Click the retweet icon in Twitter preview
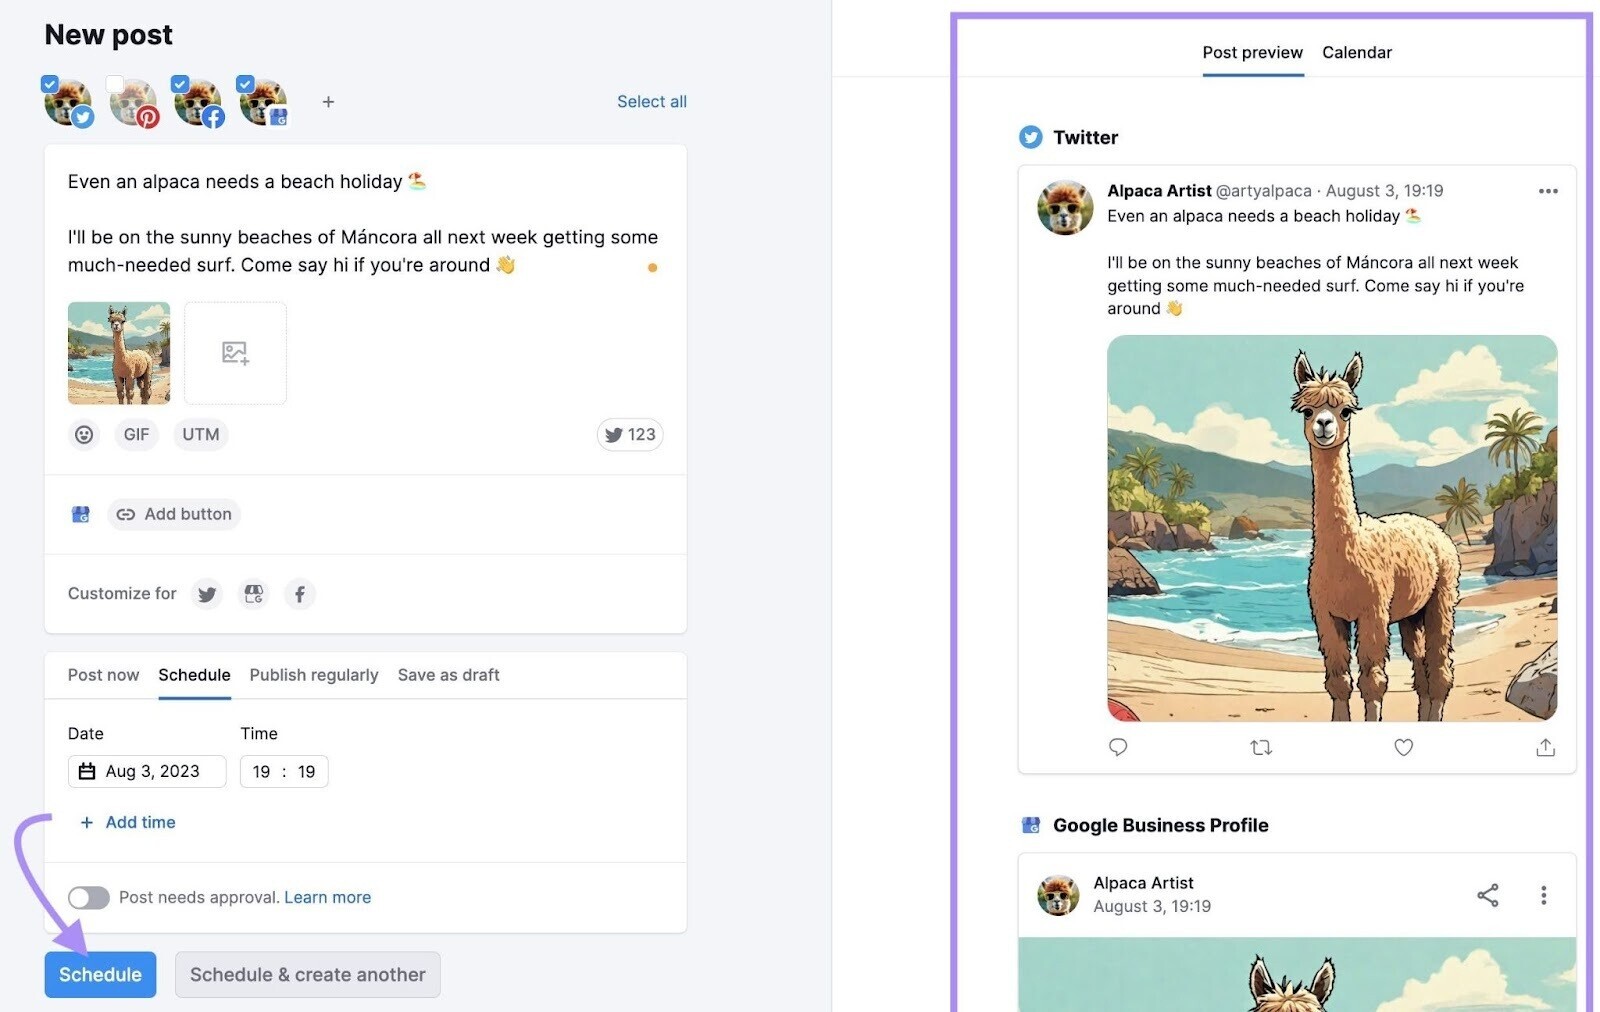The image size is (1600, 1012). click(x=1261, y=747)
